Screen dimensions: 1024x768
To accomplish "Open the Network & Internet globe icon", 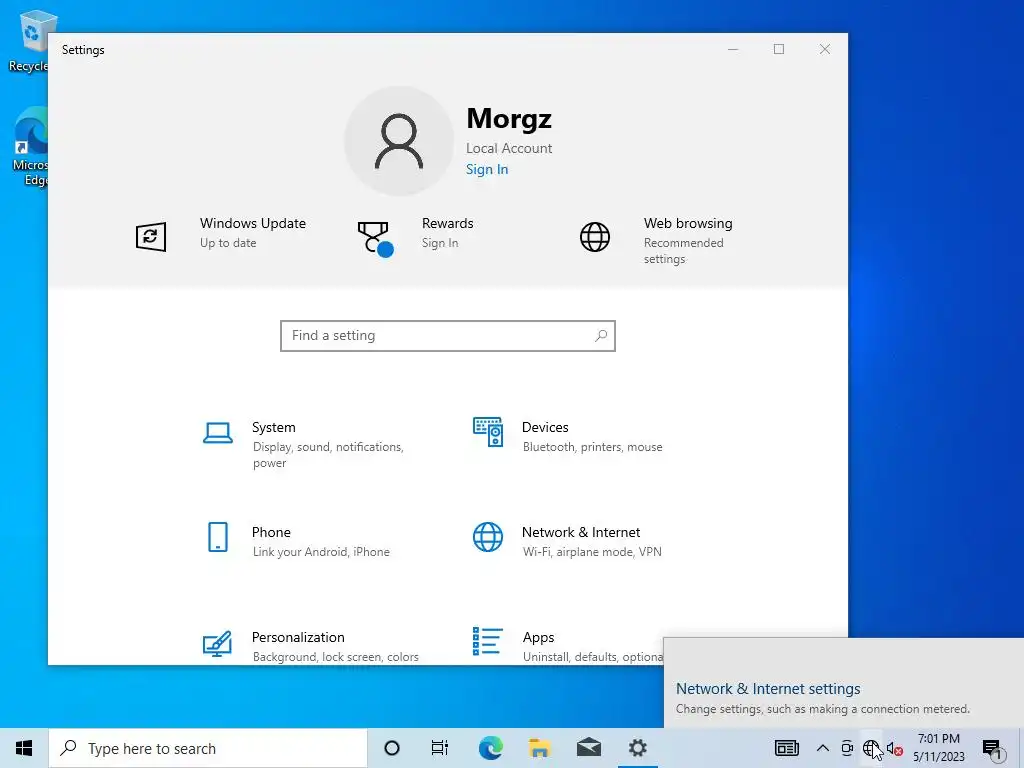I will tap(488, 537).
